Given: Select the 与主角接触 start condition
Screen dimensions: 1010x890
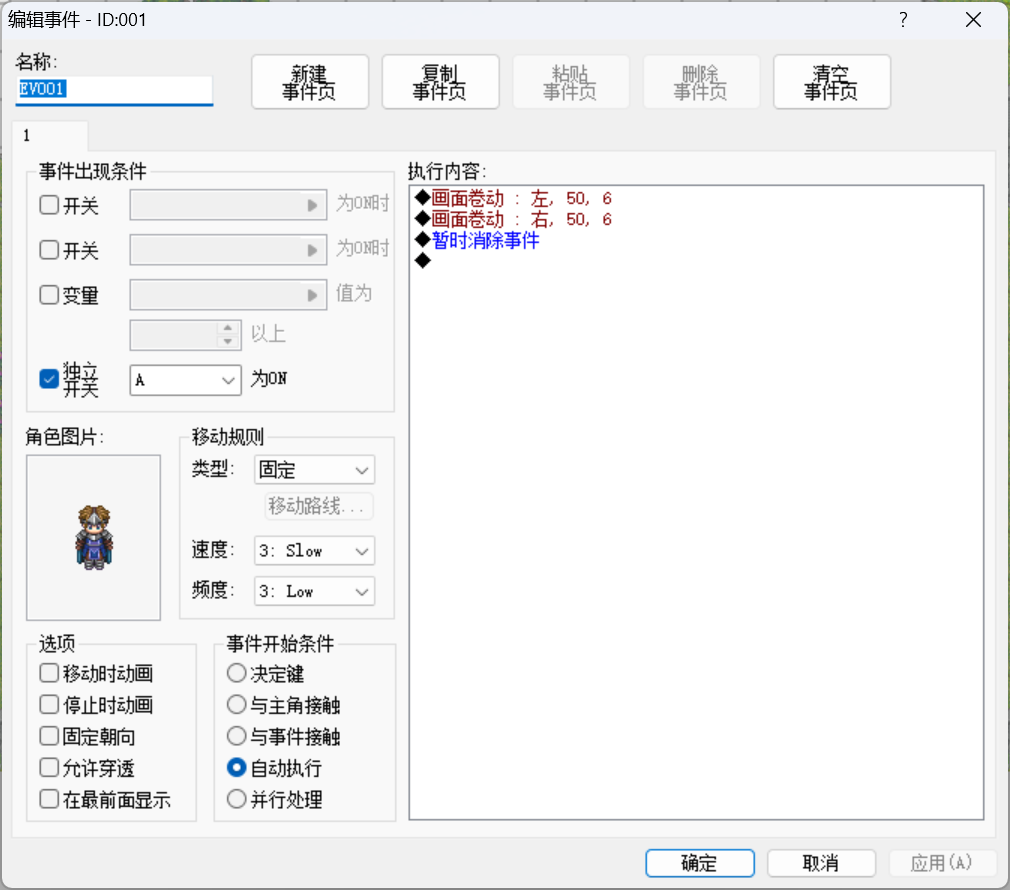Looking at the screenshot, I should click(236, 705).
